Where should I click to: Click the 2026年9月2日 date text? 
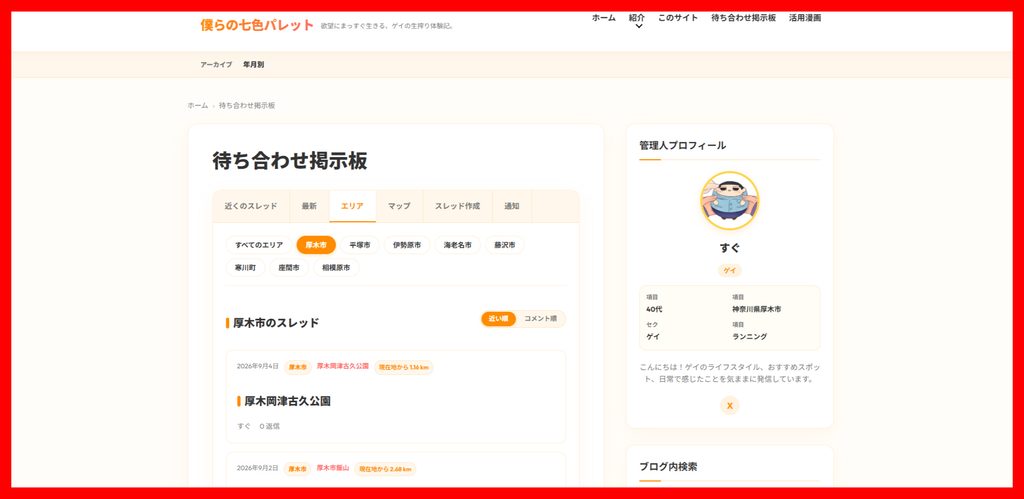[x=257, y=468]
